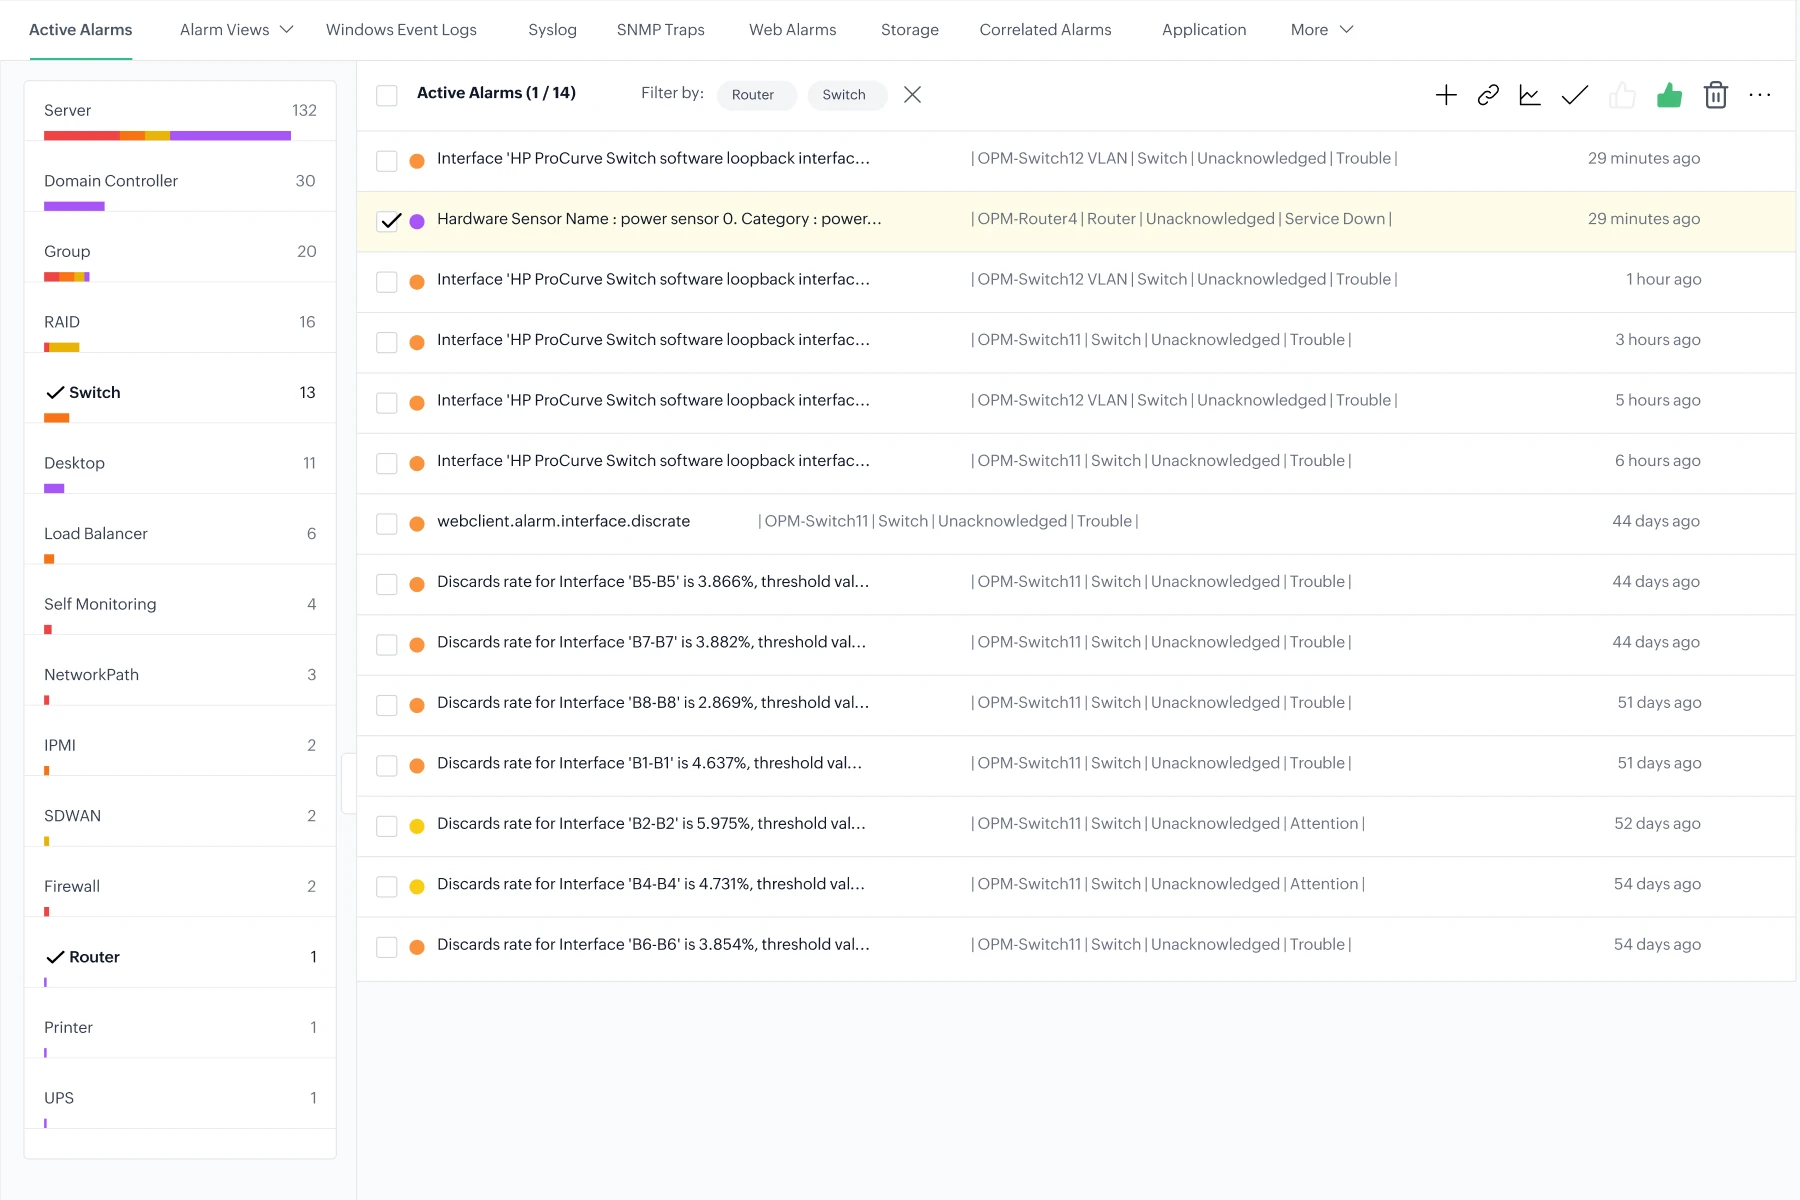Select the Group category

[x=180, y=252]
